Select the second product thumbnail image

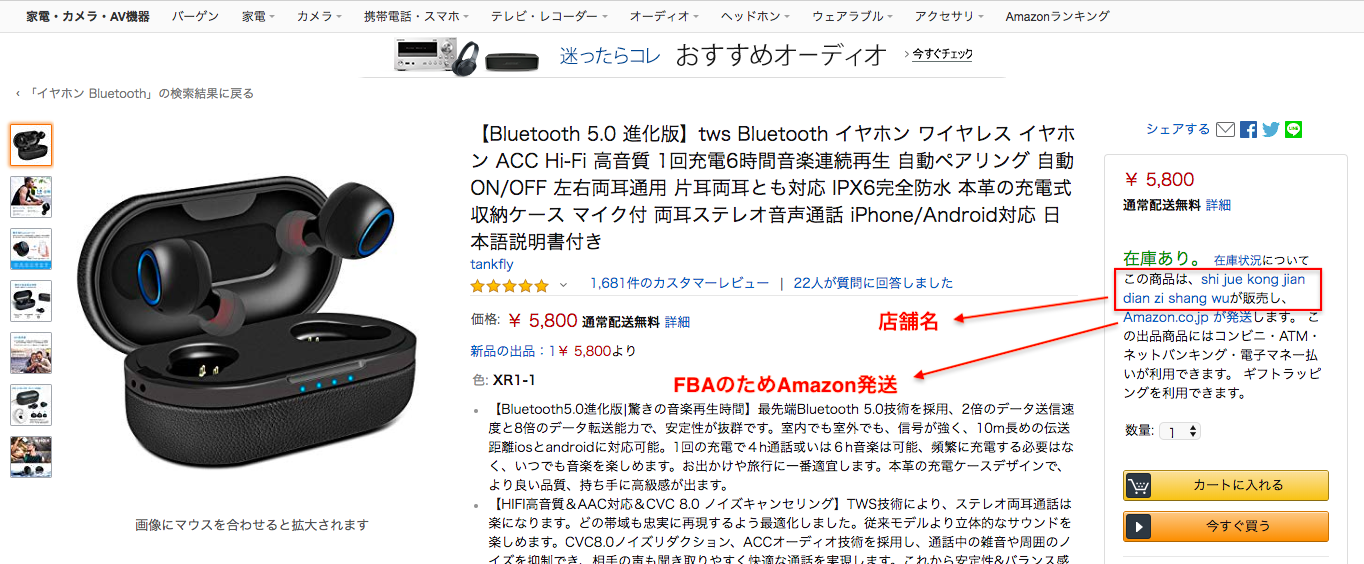[x=31, y=197]
